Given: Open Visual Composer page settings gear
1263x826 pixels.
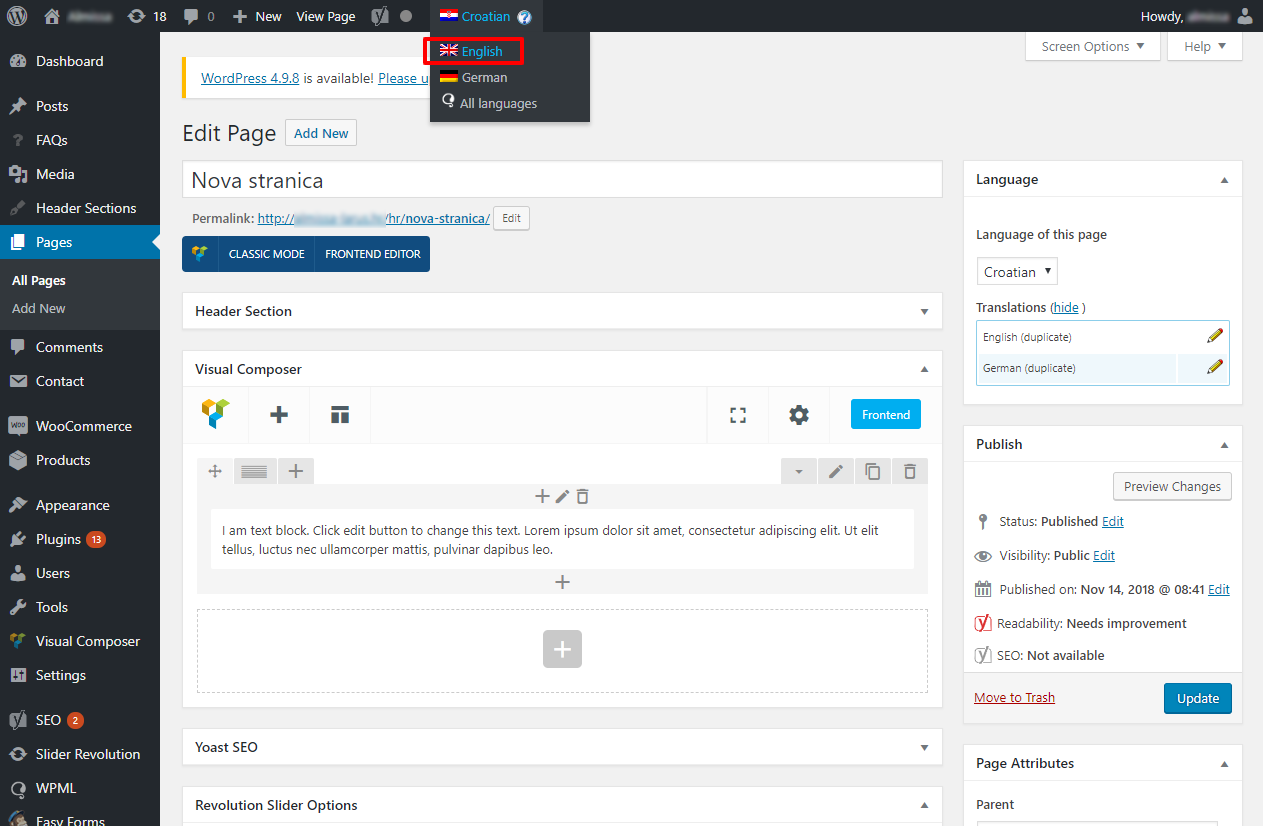Looking at the screenshot, I should click(798, 415).
